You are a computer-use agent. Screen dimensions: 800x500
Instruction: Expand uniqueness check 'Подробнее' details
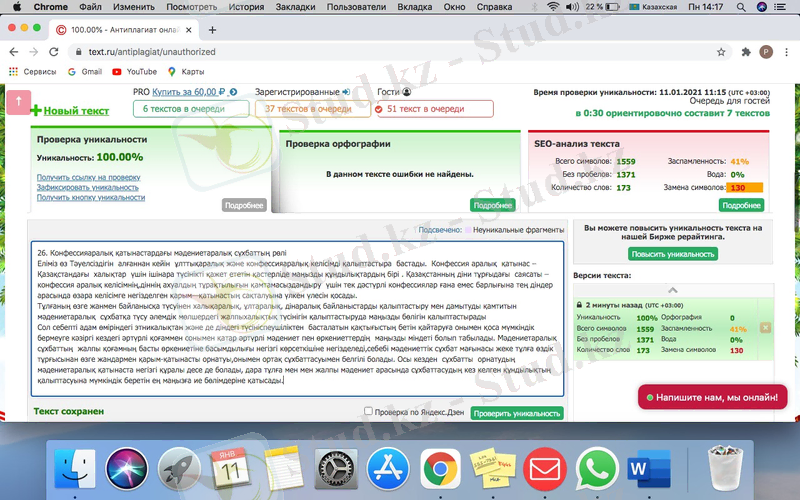click(244, 205)
